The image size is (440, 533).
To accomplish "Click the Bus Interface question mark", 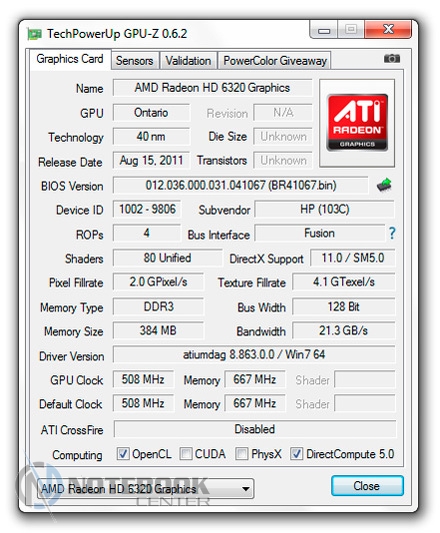I will point(392,233).
